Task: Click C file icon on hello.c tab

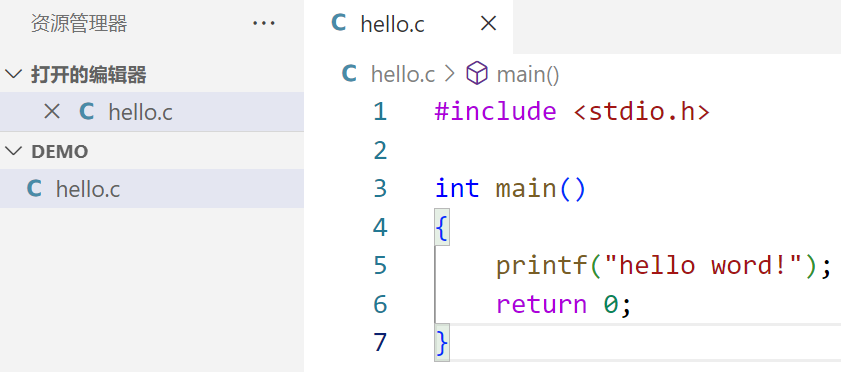Action: coord(338,23)
